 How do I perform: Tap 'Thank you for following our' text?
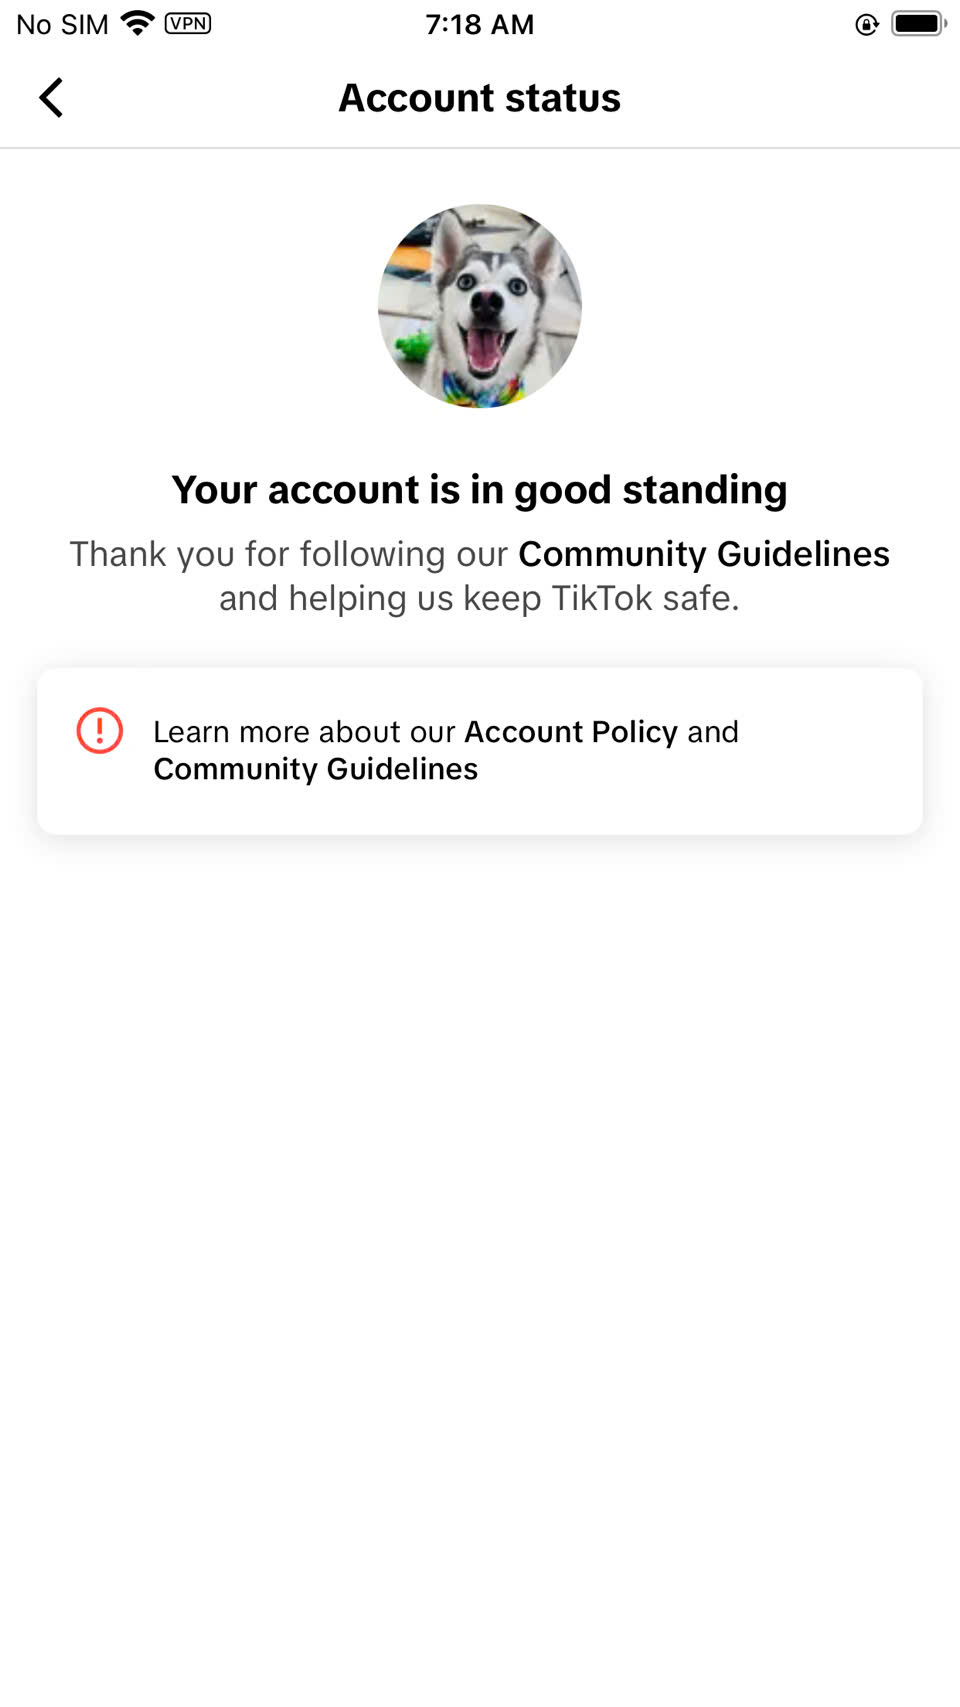click(x=289, y=554)
